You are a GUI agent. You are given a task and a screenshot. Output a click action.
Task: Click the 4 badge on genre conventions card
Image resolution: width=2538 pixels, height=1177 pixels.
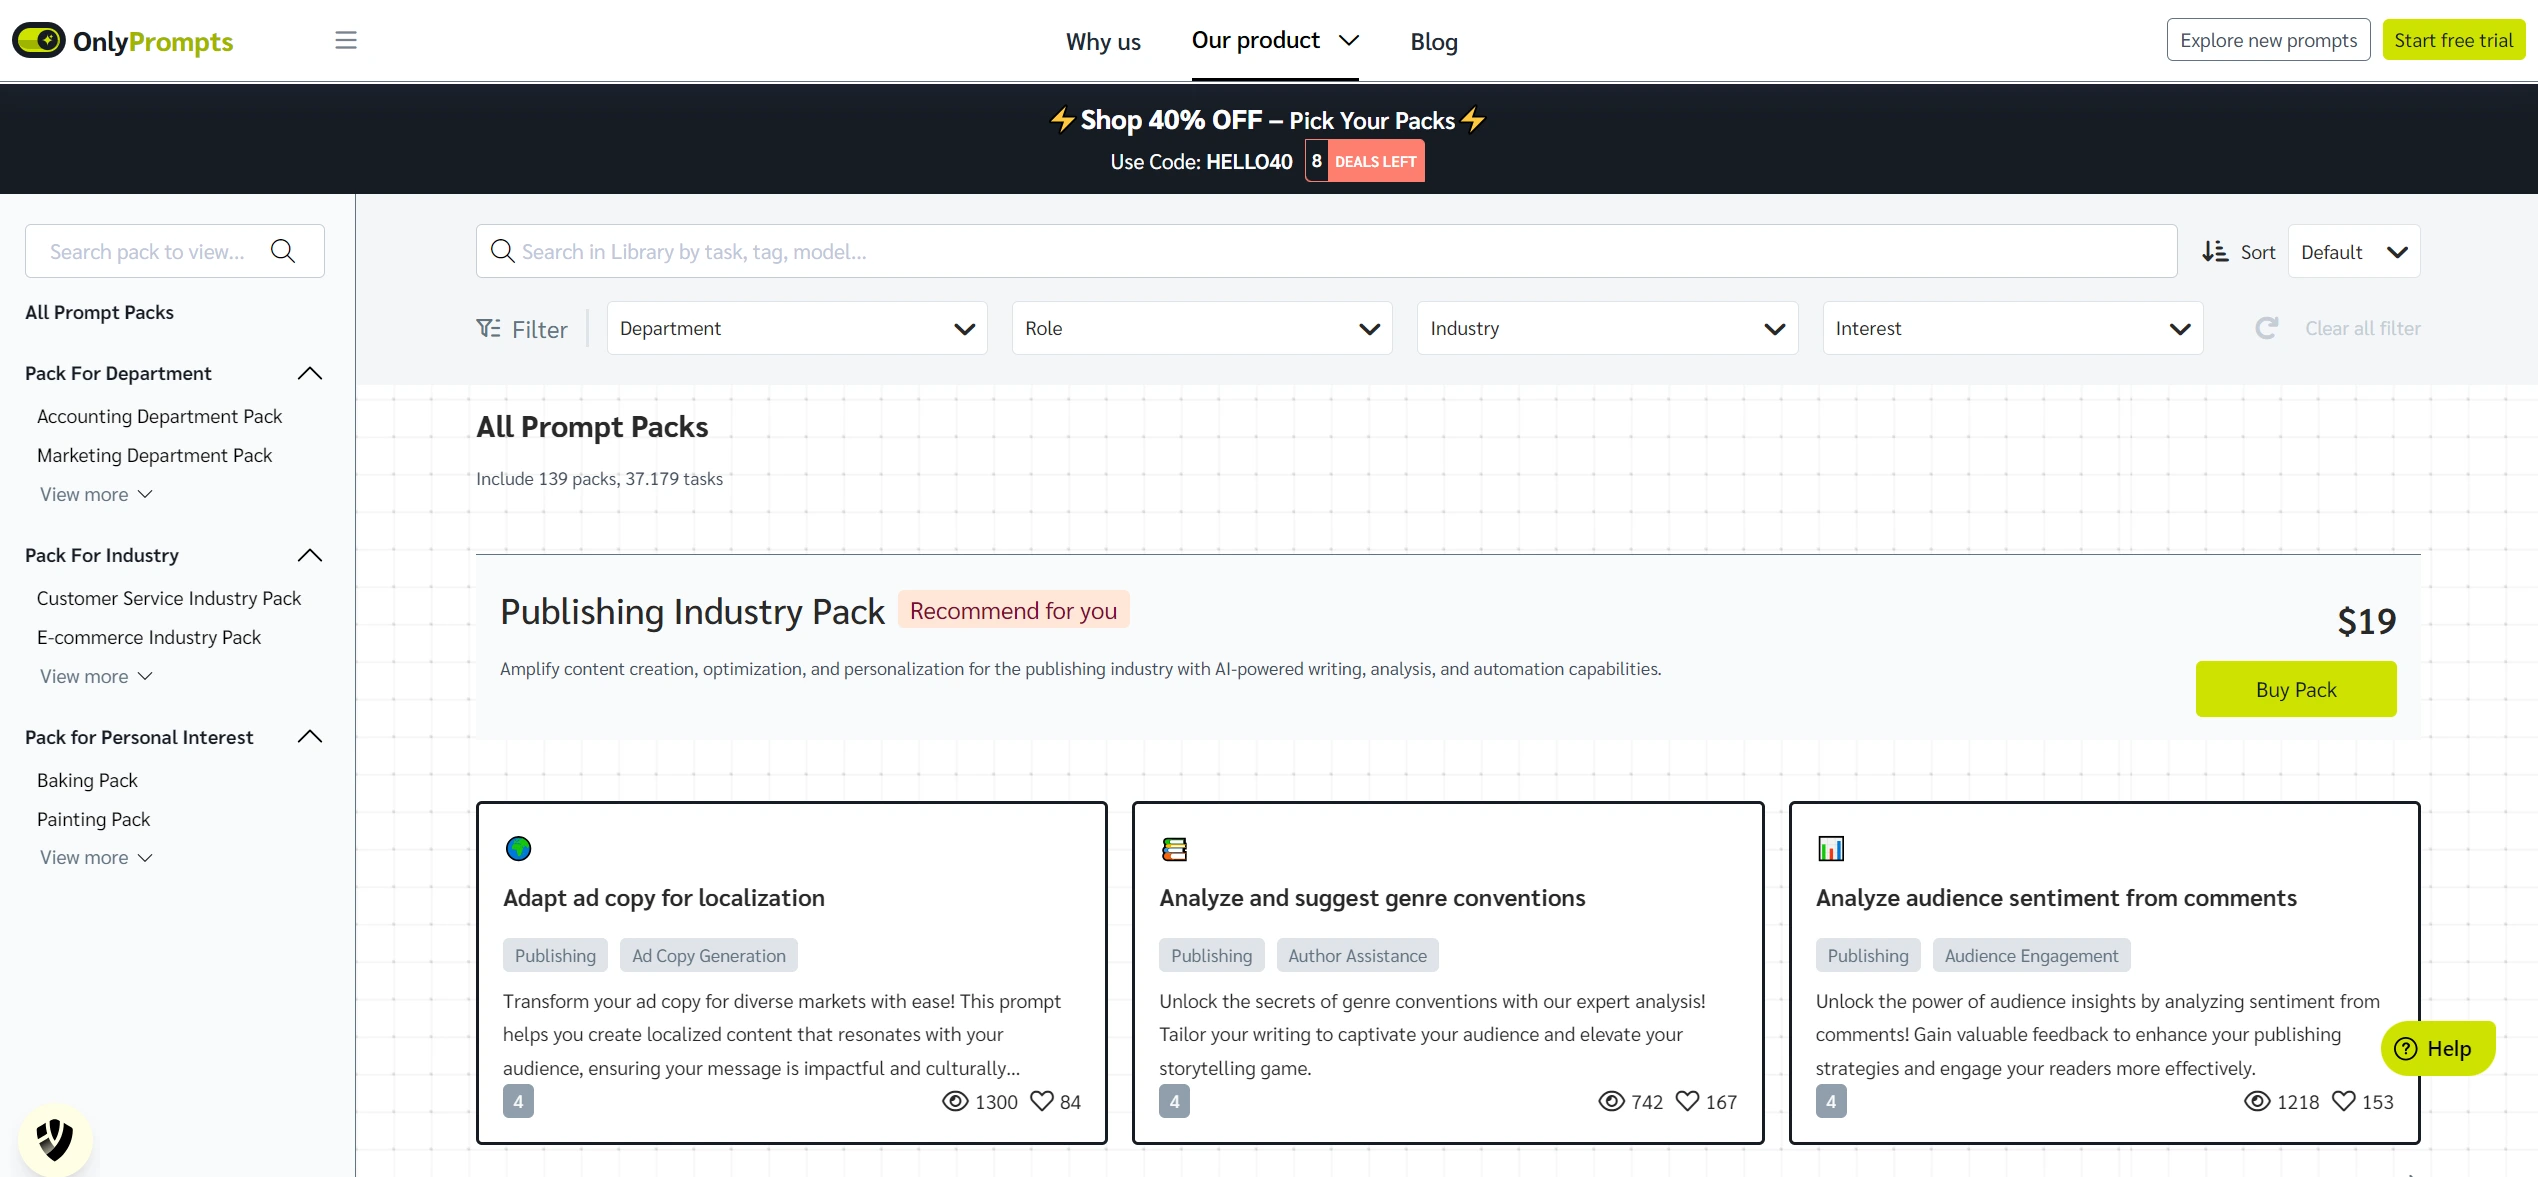pyautogui.click(x=1174, y=1101)
